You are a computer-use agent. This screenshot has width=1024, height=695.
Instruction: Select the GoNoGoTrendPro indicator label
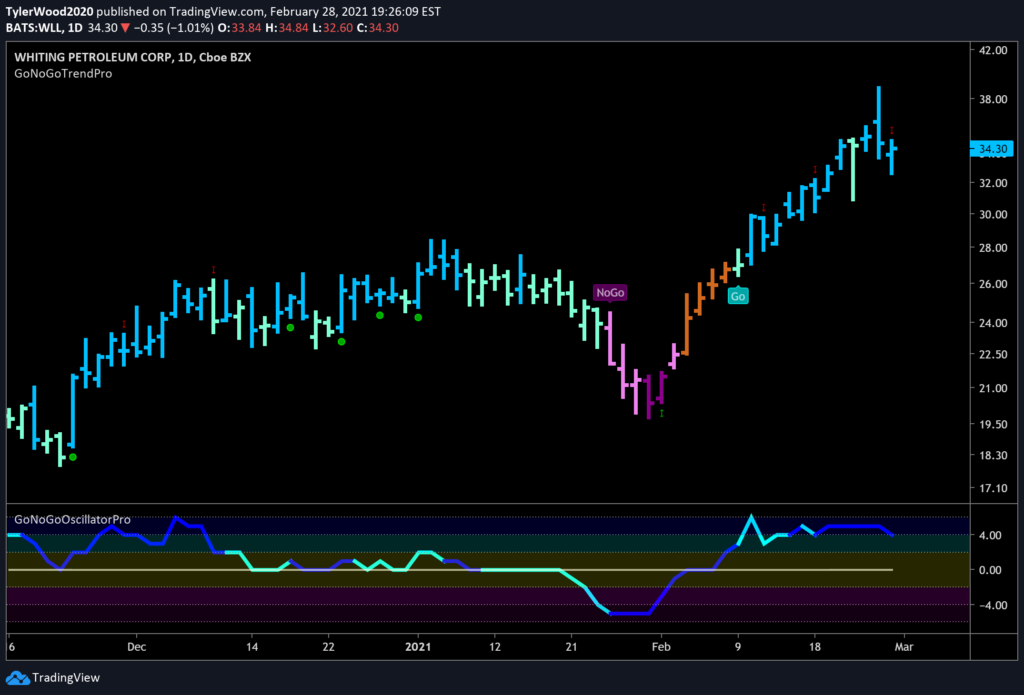[x=63, y=74]
